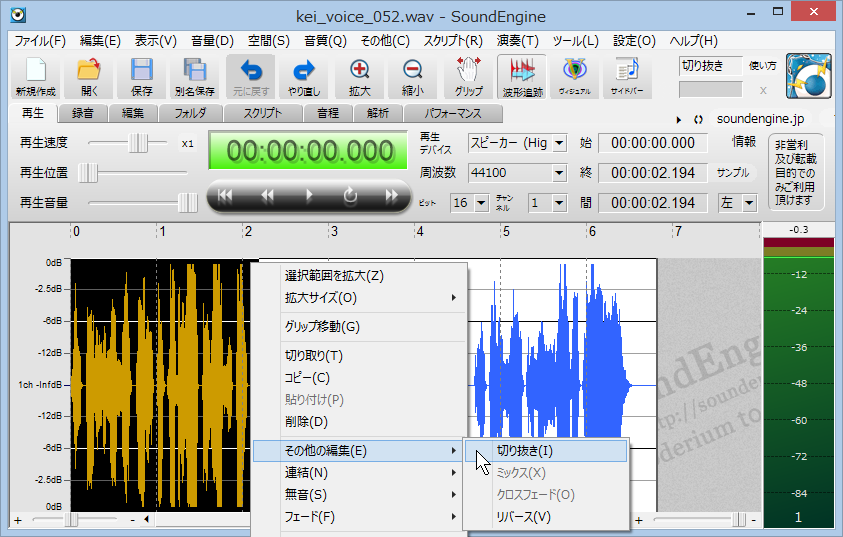The image size is (843, 537).
Task: Click the 新規作成 new file icon
Action: 35,76
